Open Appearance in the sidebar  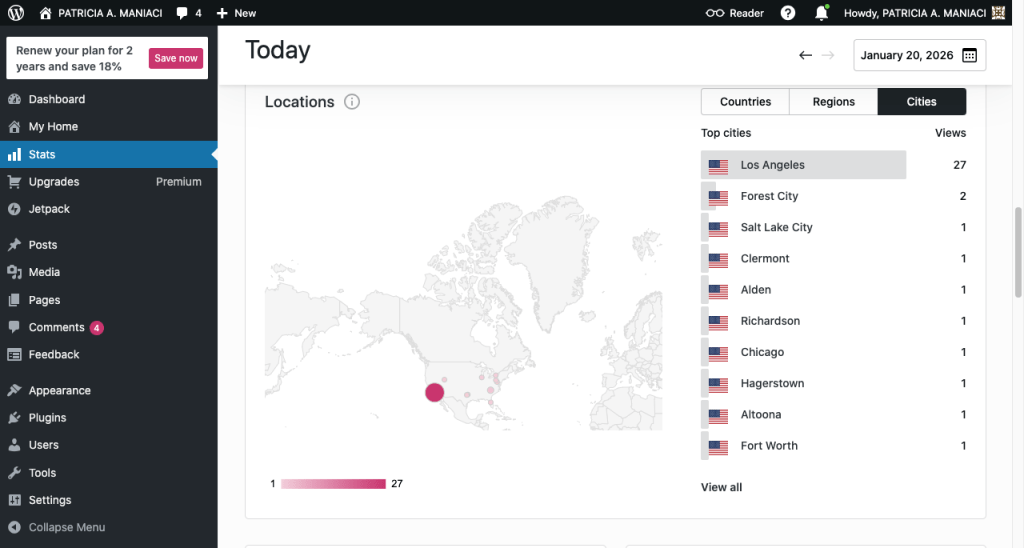tap(59, 391)
